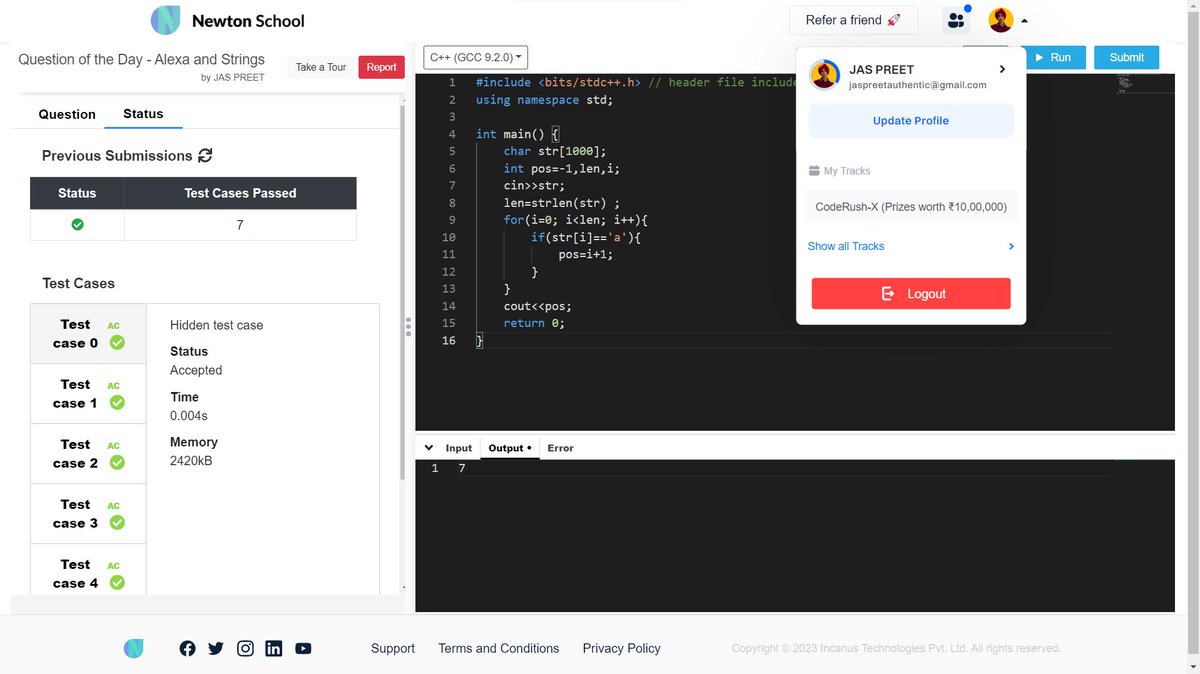Click the Newton School logo icon in the footer
1200x674 pixels.
tap(133, 648)
